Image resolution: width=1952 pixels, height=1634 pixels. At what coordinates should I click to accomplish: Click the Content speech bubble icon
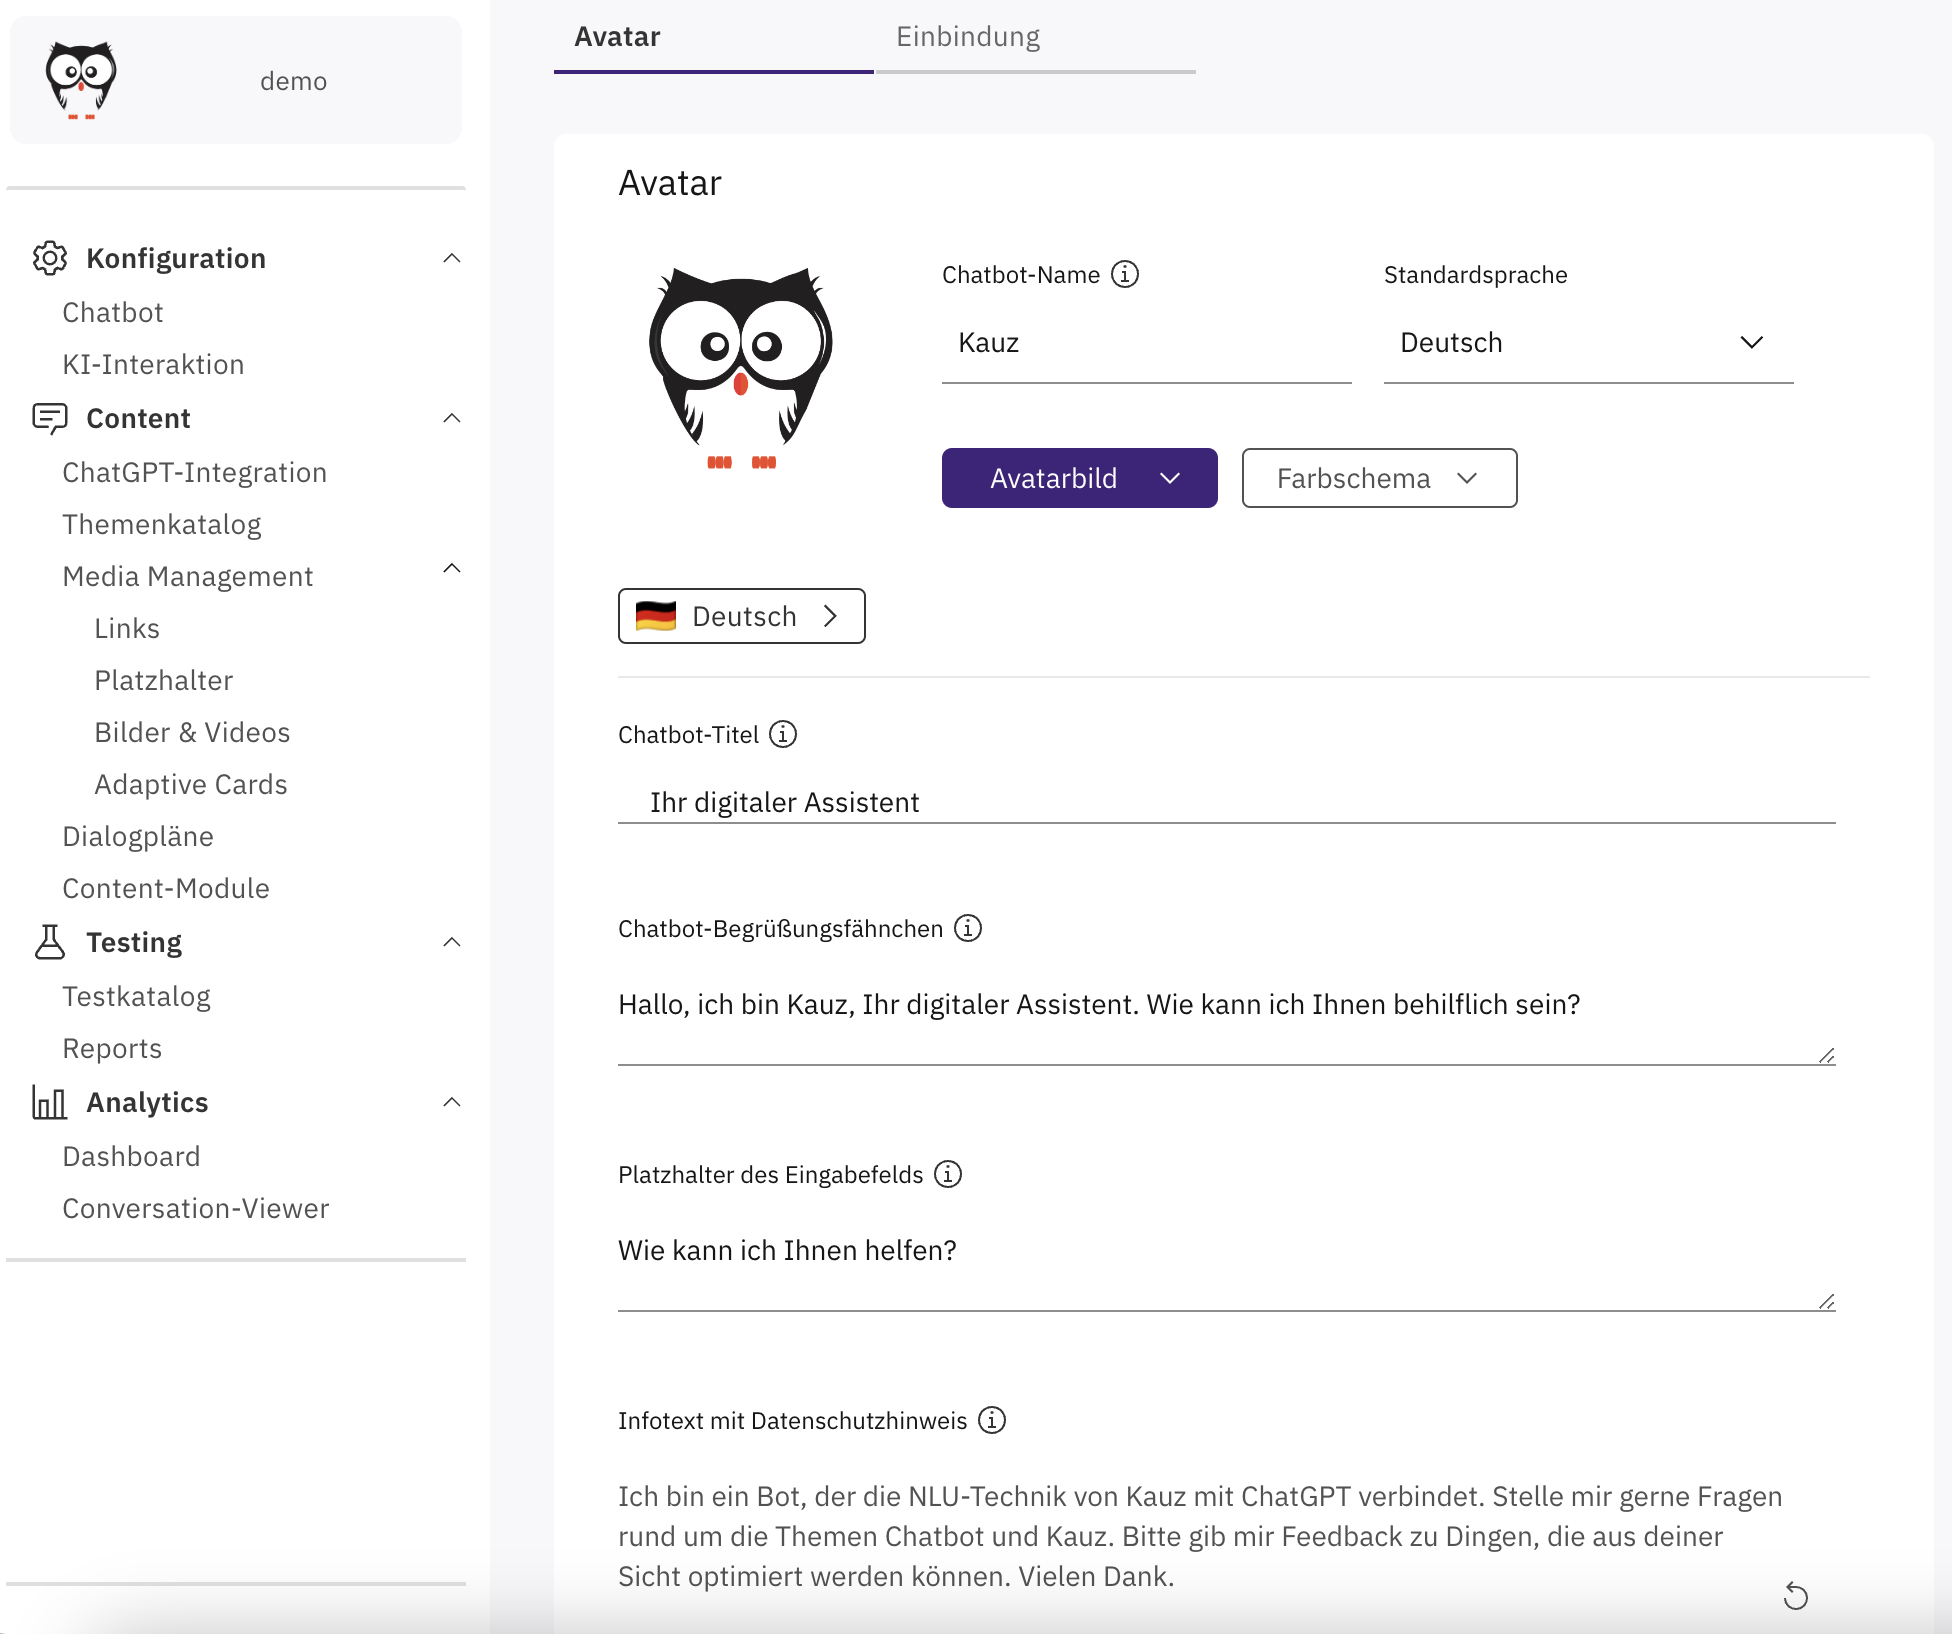50,418
